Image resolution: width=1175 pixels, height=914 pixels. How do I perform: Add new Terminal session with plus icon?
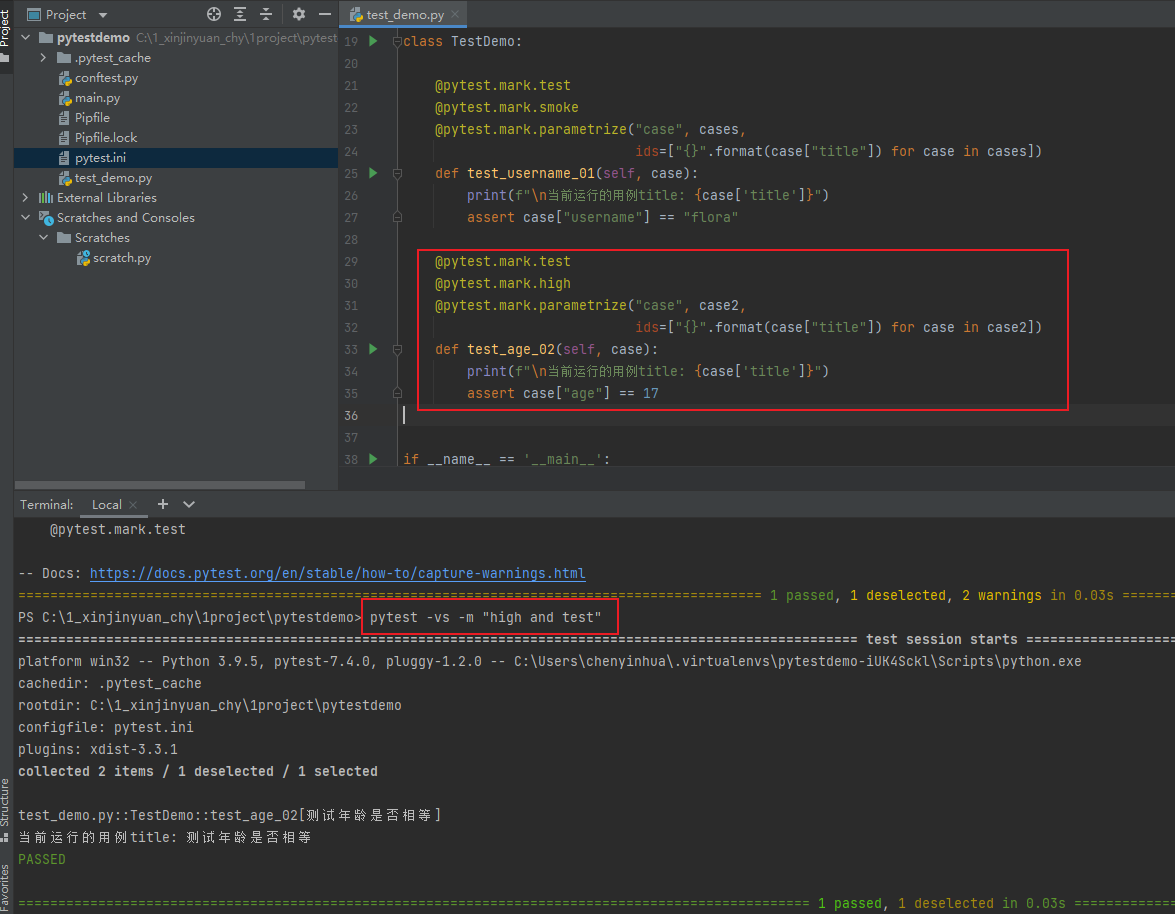[x=162, y=504]
